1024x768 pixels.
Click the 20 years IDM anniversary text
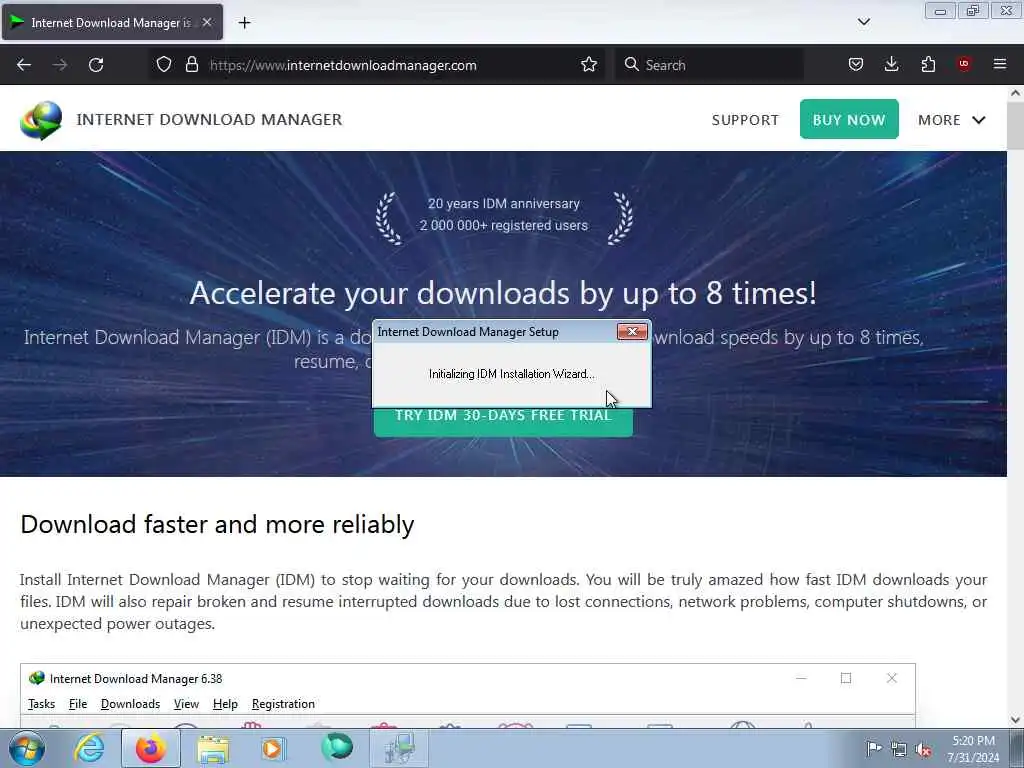[x=504, y=204]
